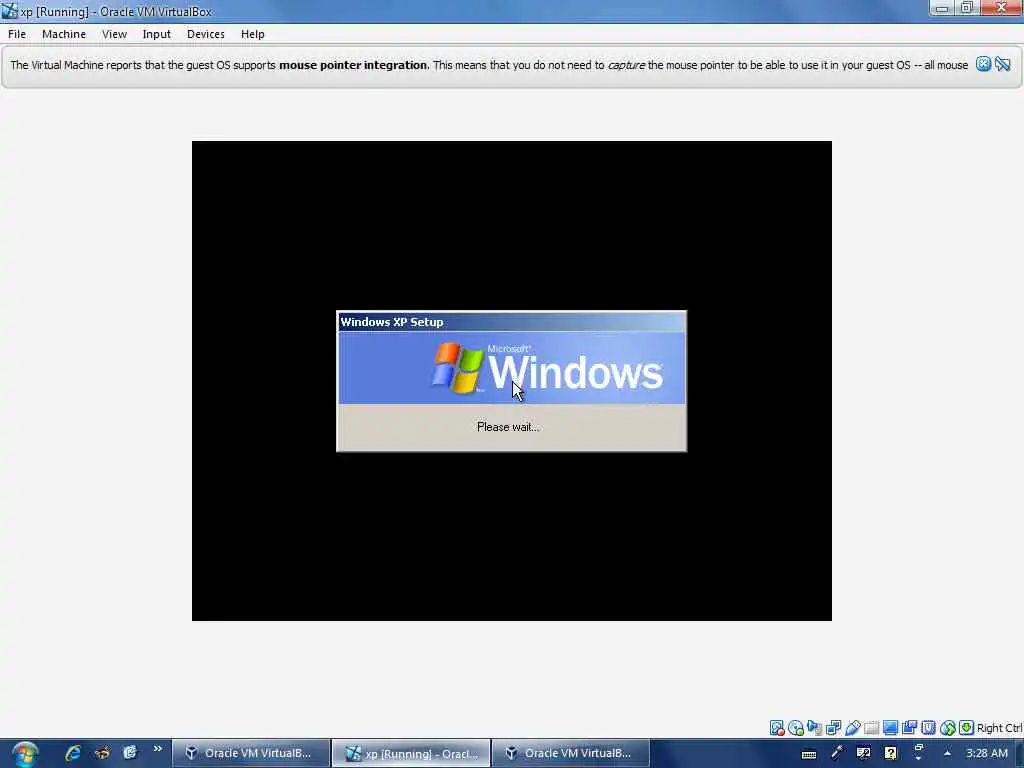
Task: Click the shared folders status icon
Action: (x=871, y=728)
